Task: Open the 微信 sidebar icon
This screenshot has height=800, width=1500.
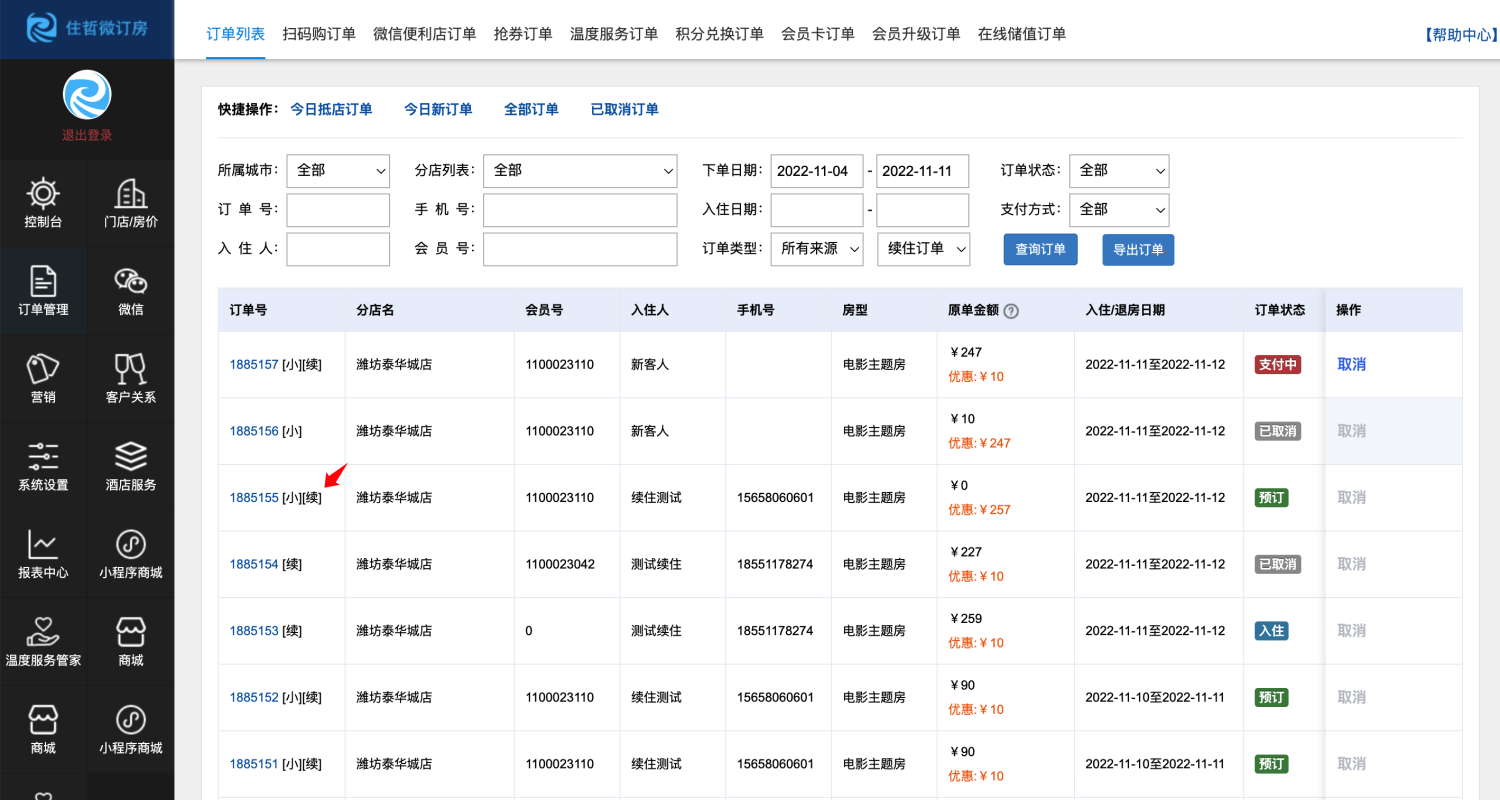Action: pos(131,291)
